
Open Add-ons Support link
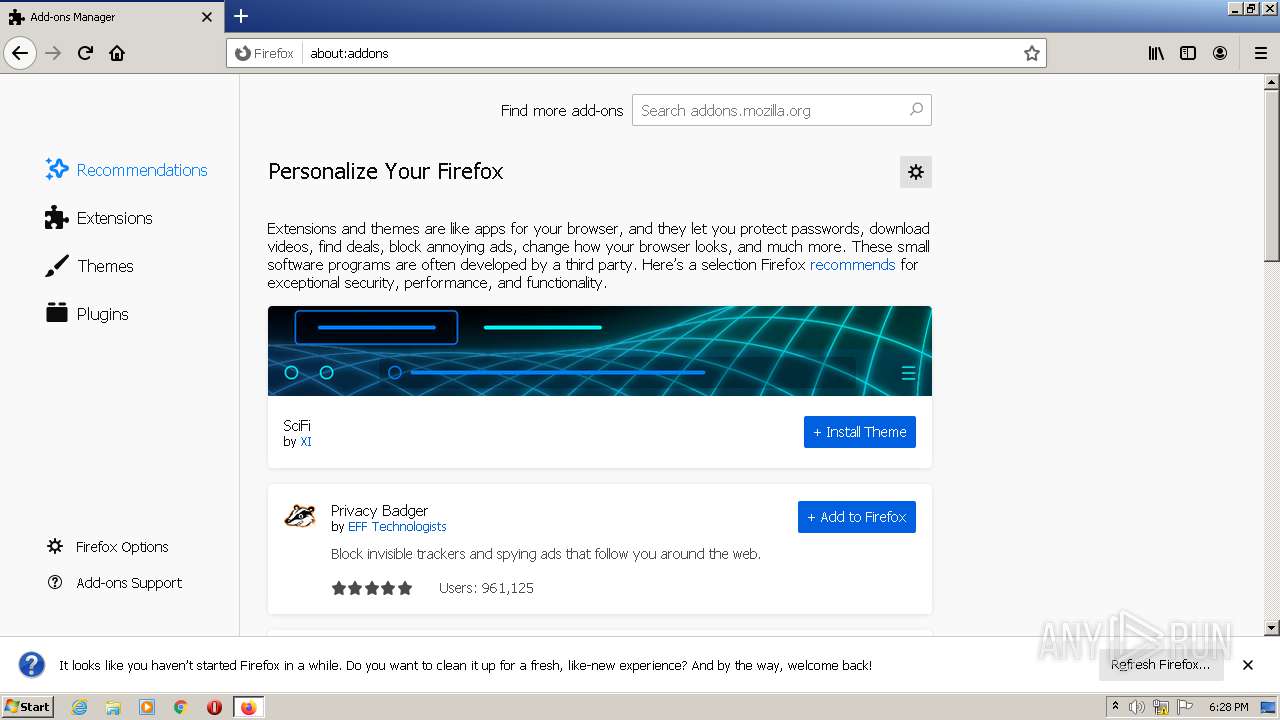point(114,583)
